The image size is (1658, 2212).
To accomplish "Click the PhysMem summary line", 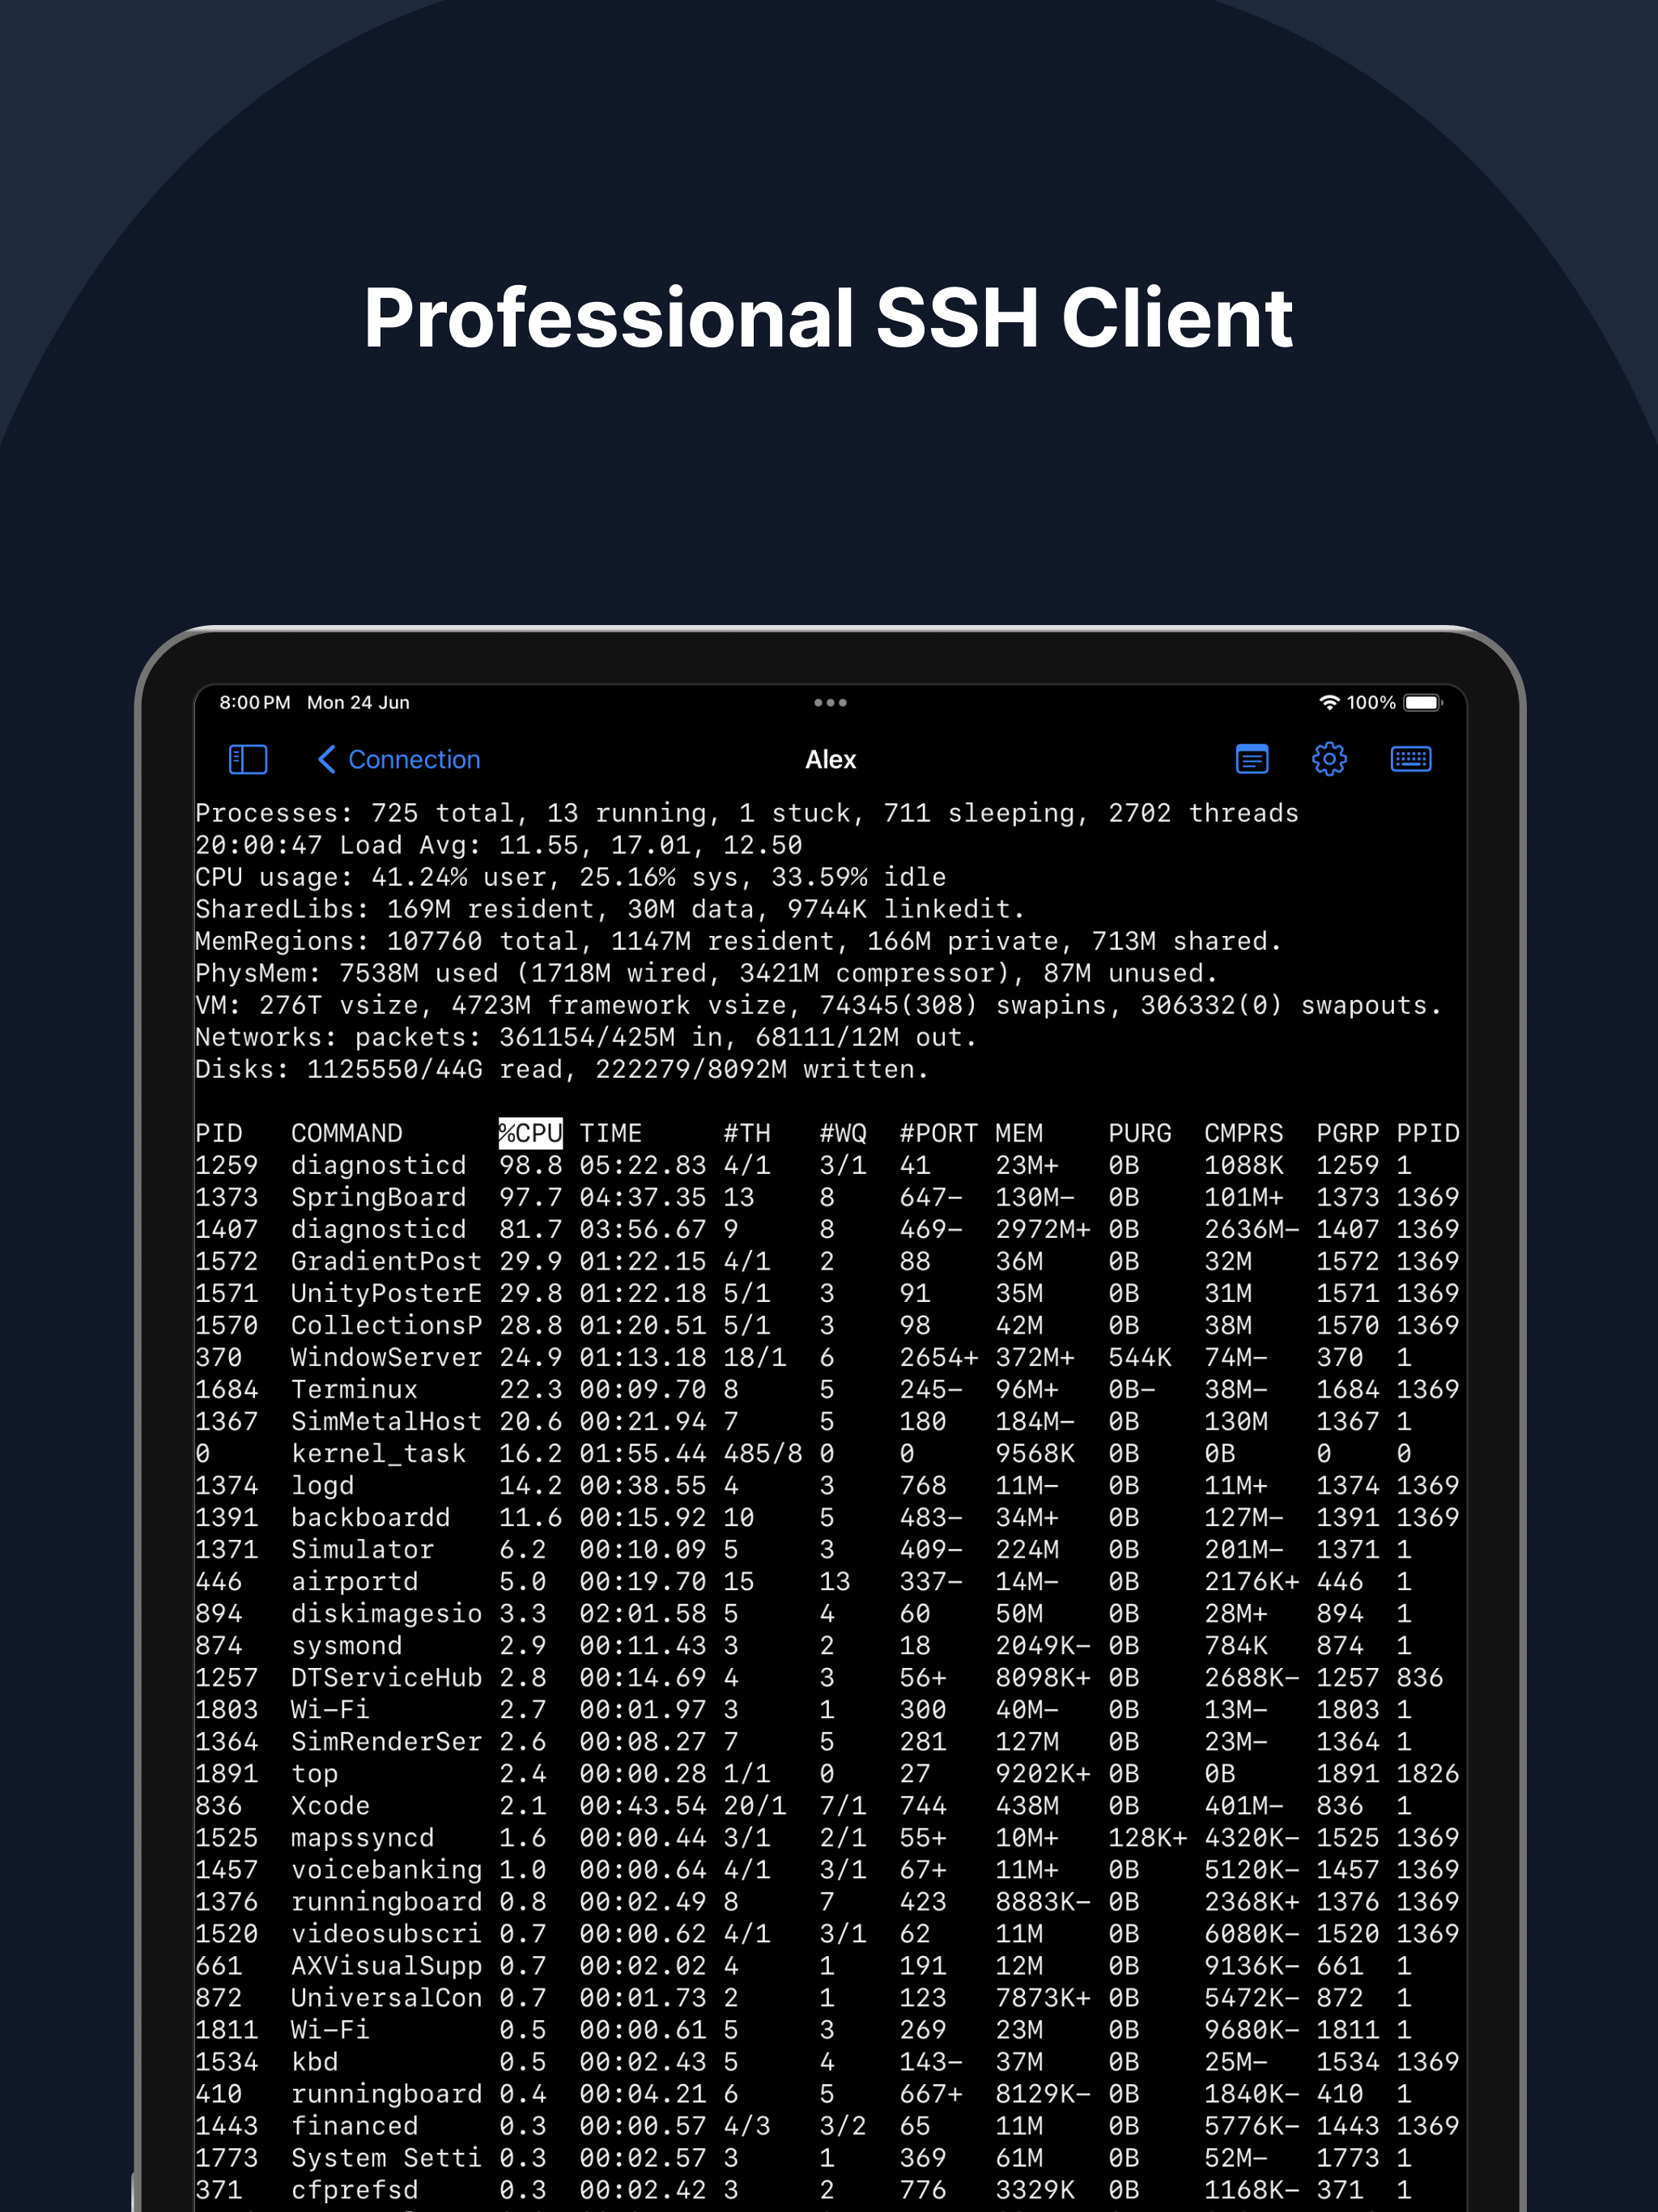I will pos(707,973).
